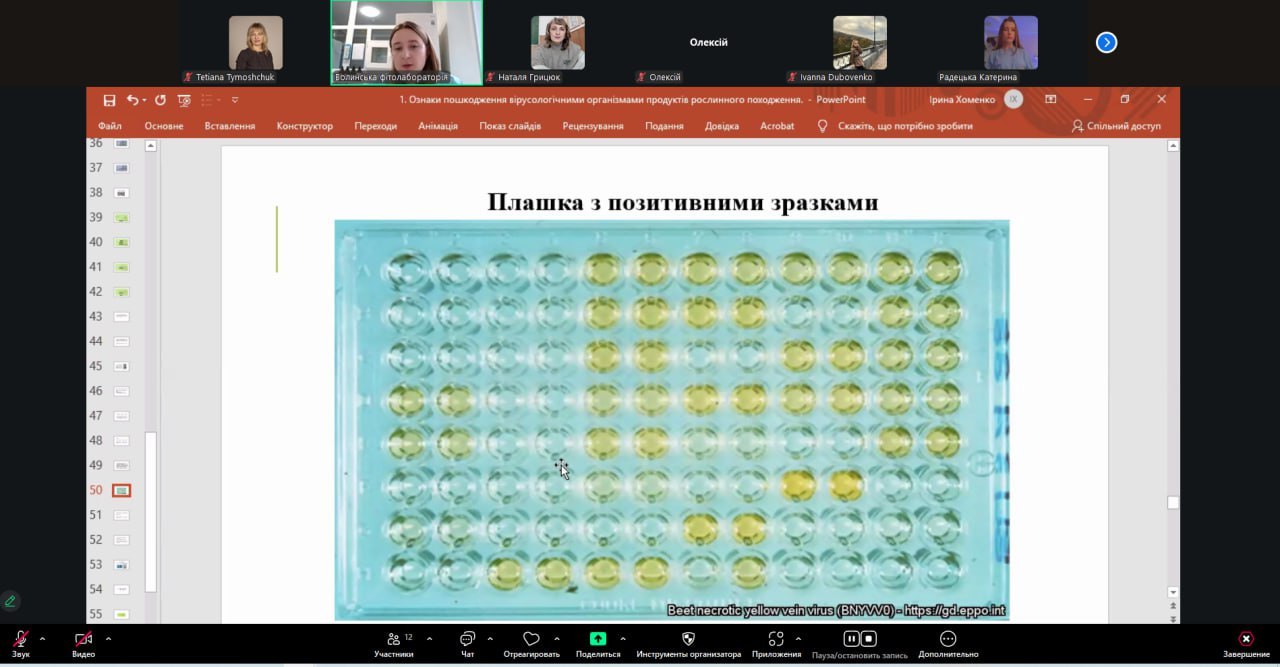Expand audio options arrow next to Звук
Image resolution: width=1280 pixels, height=667 pixels.
pos(42,638)
